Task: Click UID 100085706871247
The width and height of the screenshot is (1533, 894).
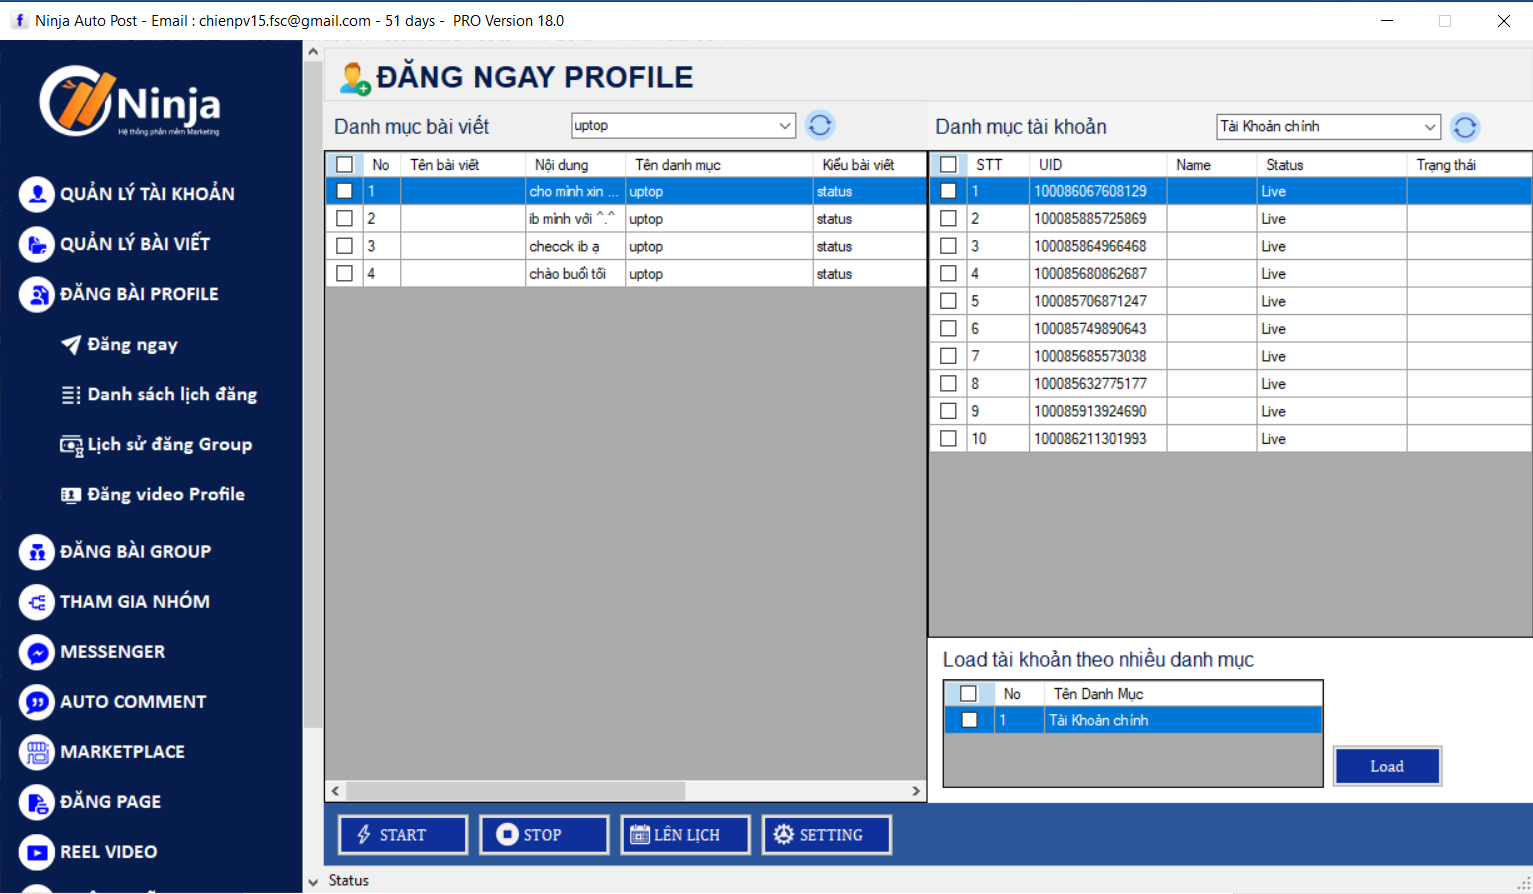Action: (x=1090, y=301)
